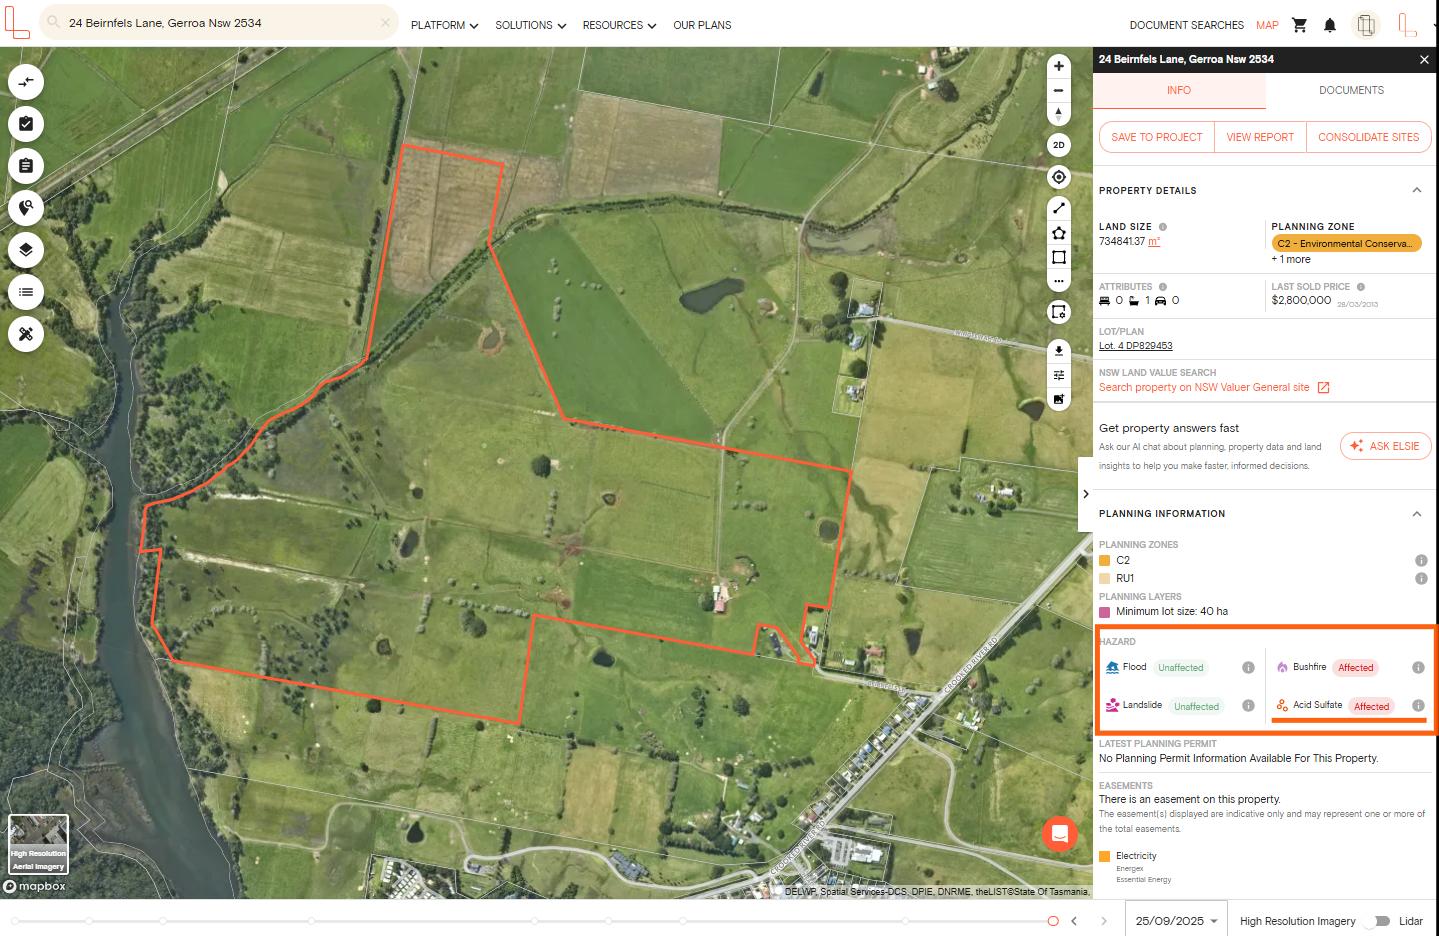This screenshot has width=1439, height=936.
Task: Collapse the Planning Information section
Action: click(1416, 514)
